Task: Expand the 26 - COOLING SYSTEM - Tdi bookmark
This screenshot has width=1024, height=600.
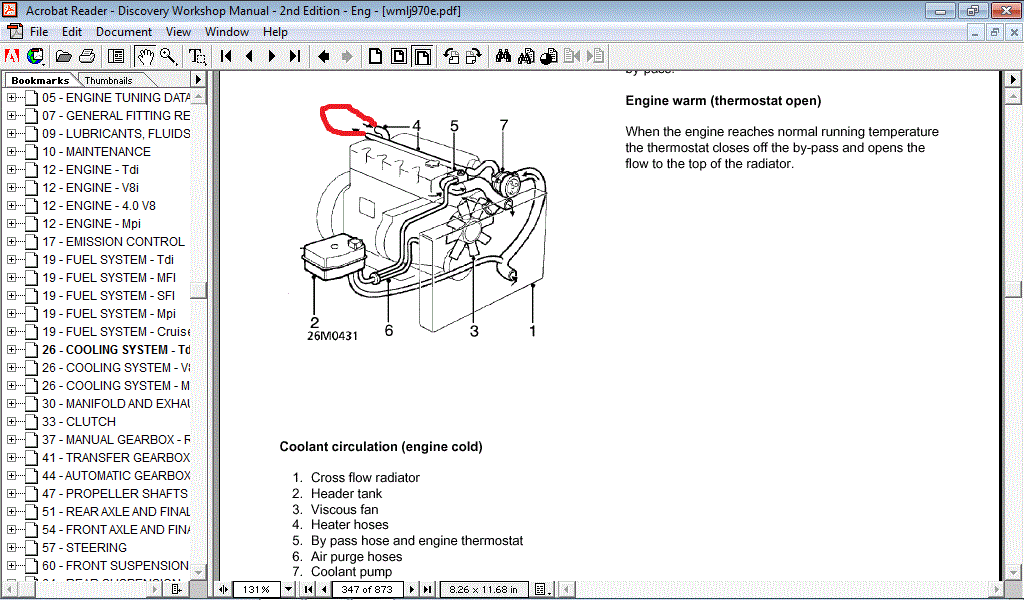Action: pos(12,350)
